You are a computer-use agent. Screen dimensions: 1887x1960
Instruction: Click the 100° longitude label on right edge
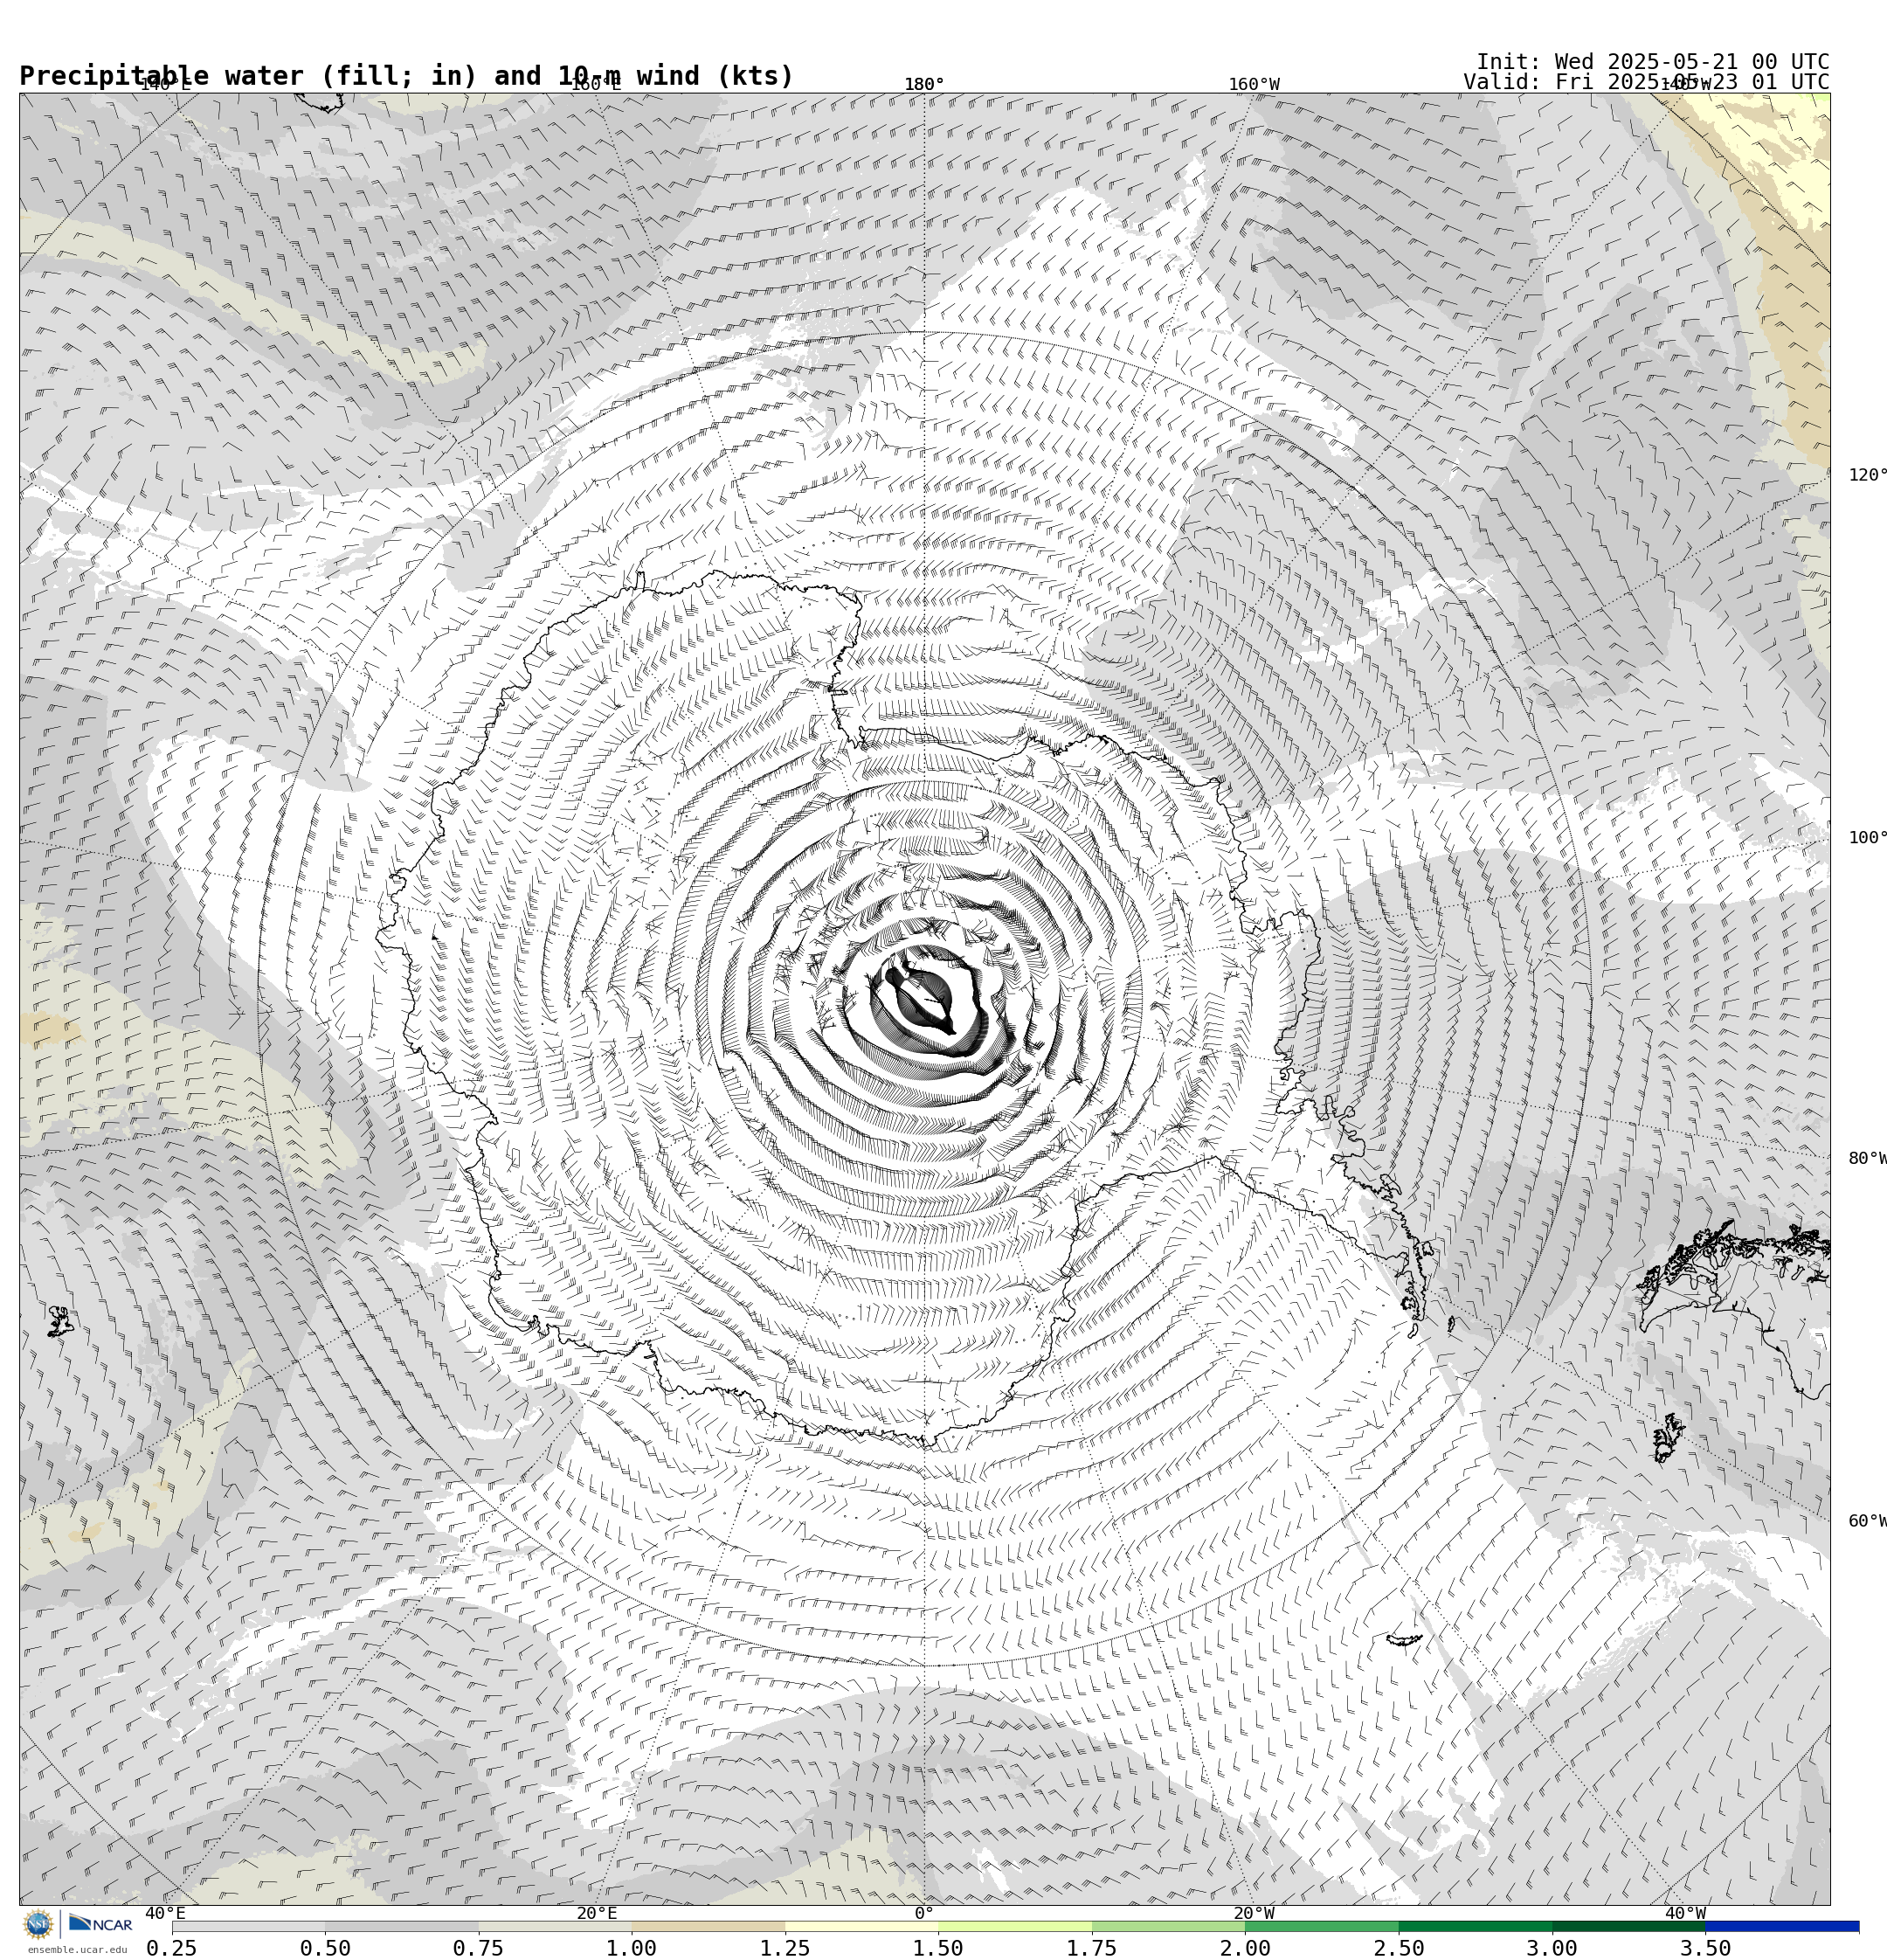click(x=1867, y=838)
